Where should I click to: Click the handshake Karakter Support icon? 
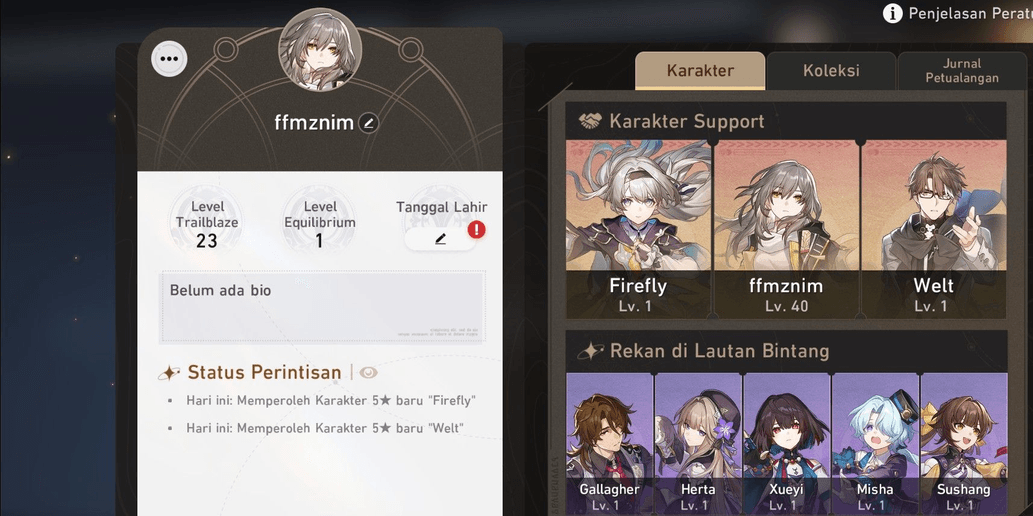pos(590,121)
